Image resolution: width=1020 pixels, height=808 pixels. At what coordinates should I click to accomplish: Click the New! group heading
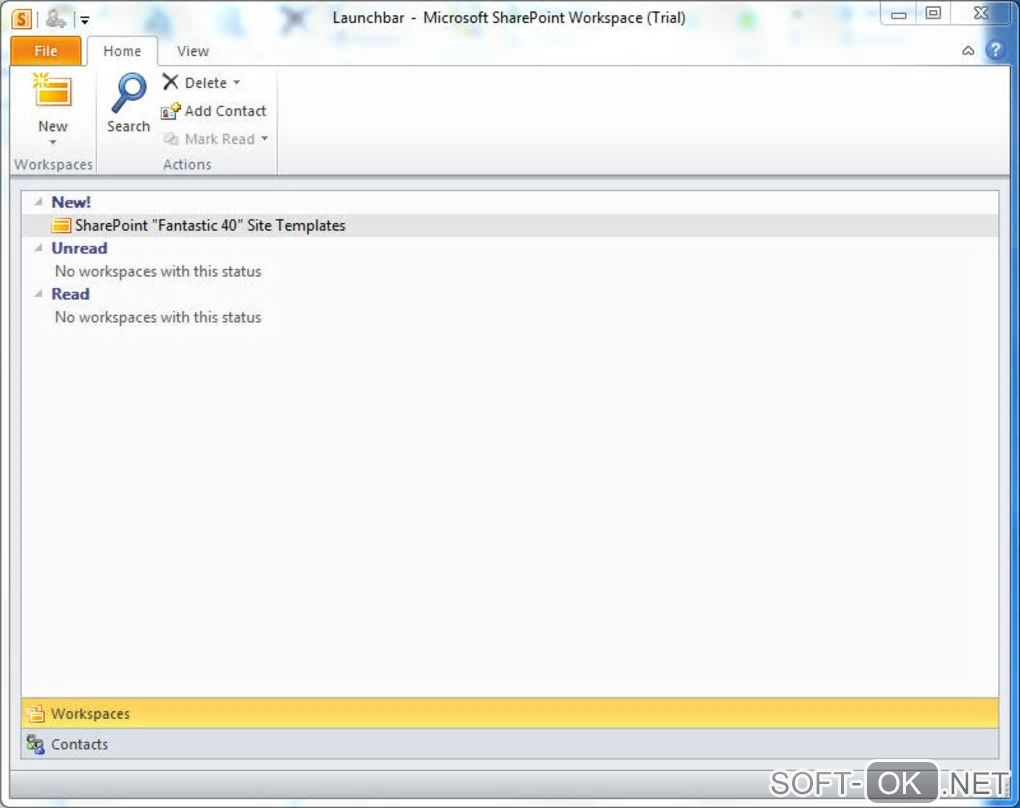[71, 202]
